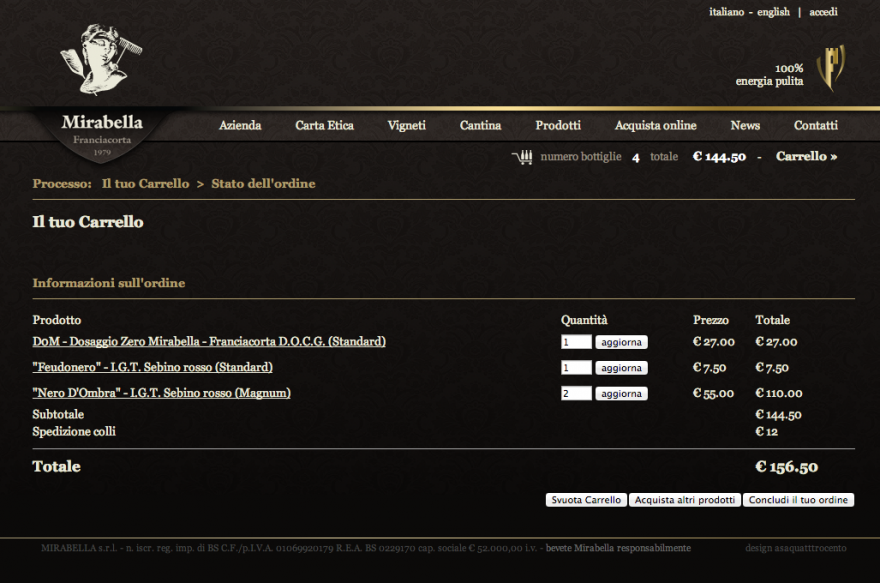This screenshot has height=583, width=880.
Task: Click the Quantità column header
Action: click(584, 320)
